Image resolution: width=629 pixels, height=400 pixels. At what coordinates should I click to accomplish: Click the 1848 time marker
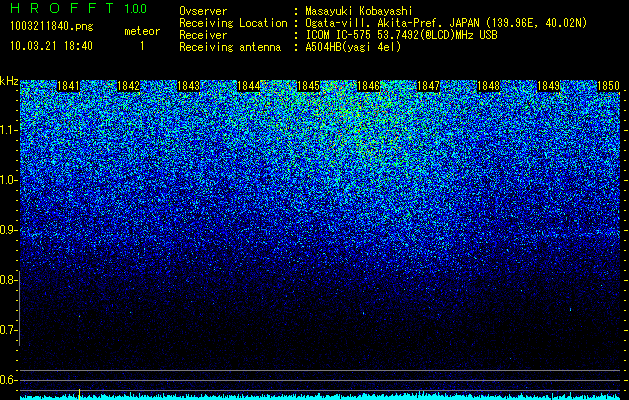[489, 86]
